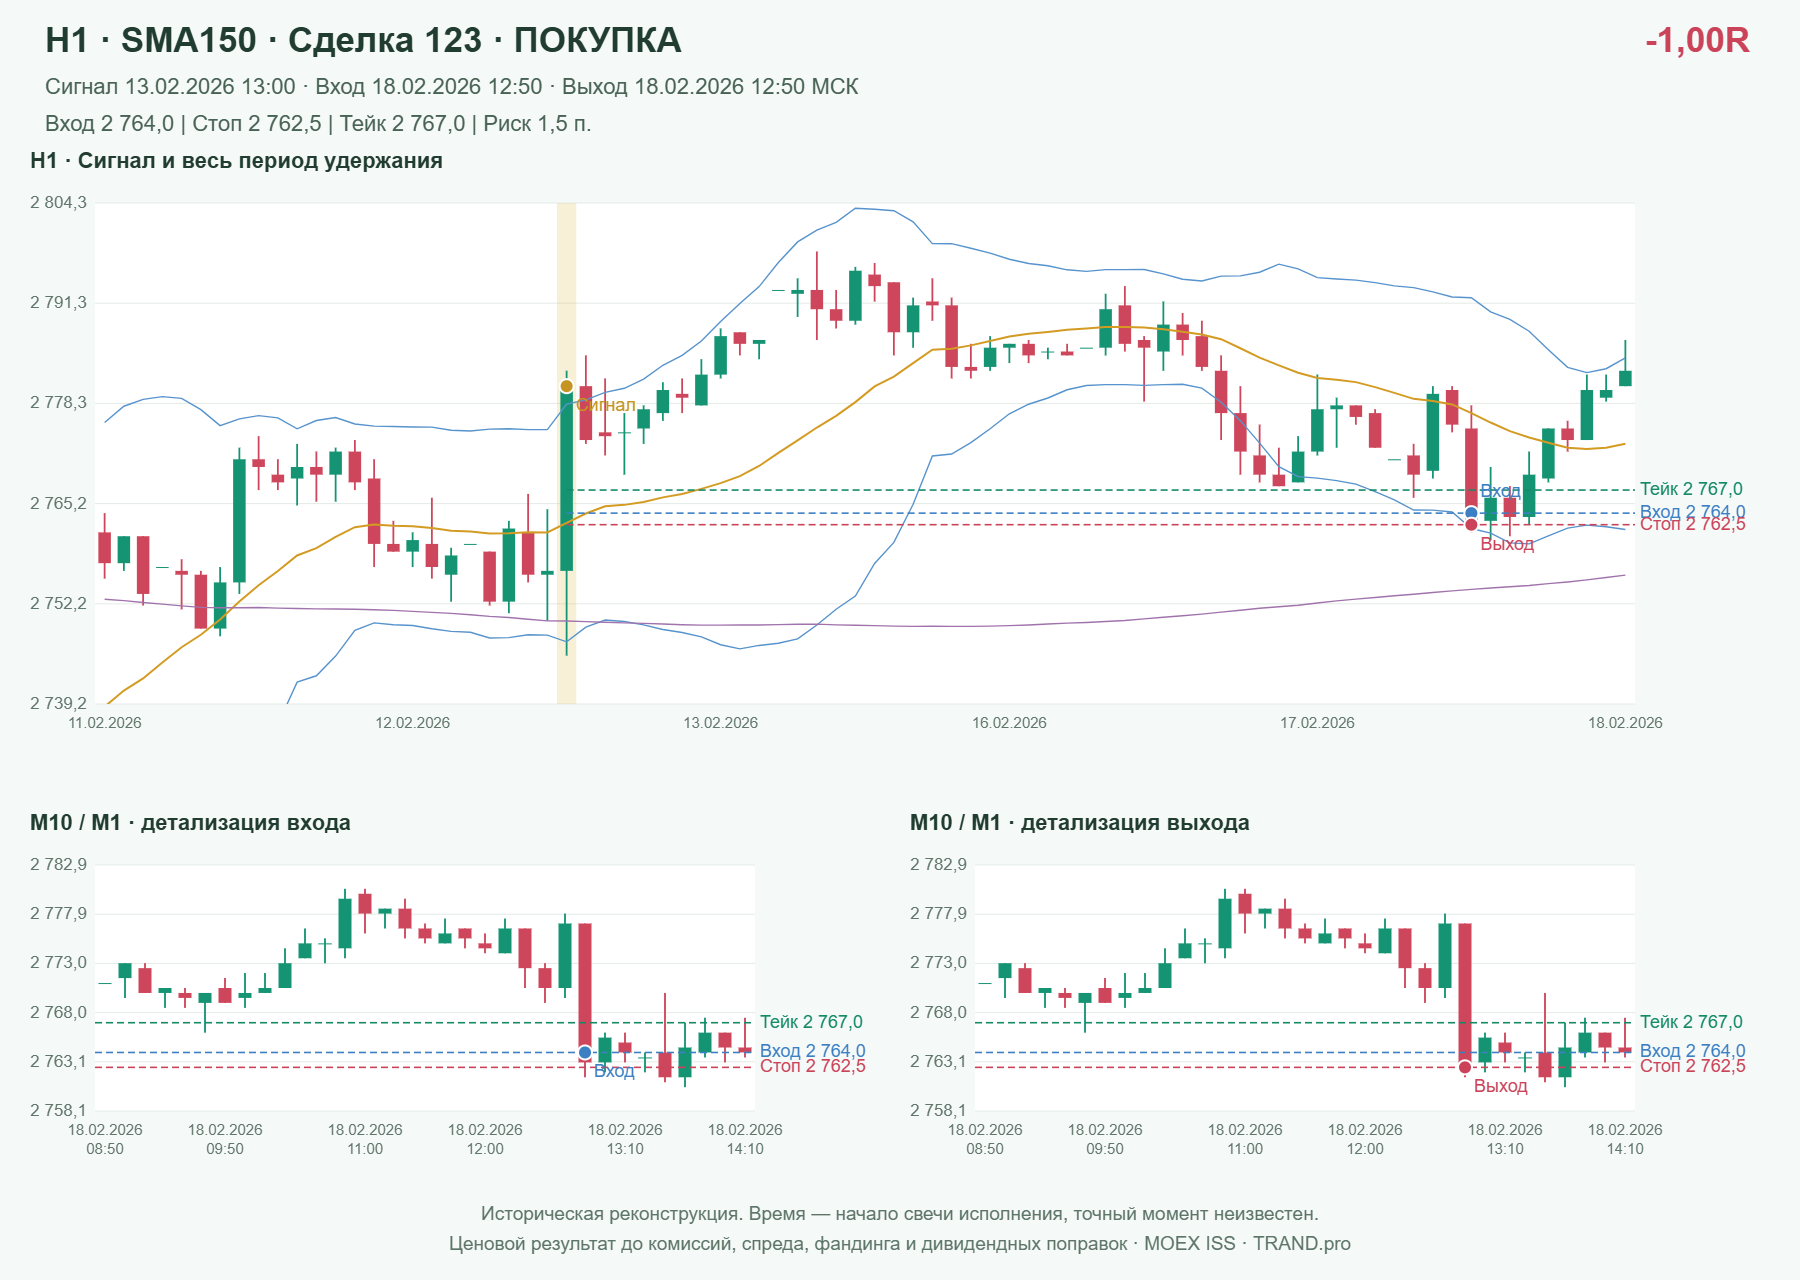Click the 13:10 time label in entry detail chart

pos(625,1149)
